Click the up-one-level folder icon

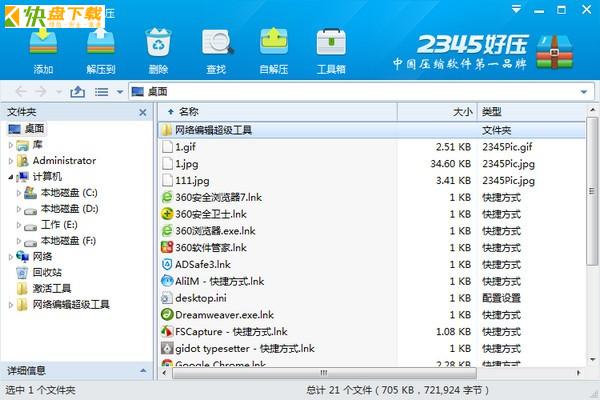[78, 92]
